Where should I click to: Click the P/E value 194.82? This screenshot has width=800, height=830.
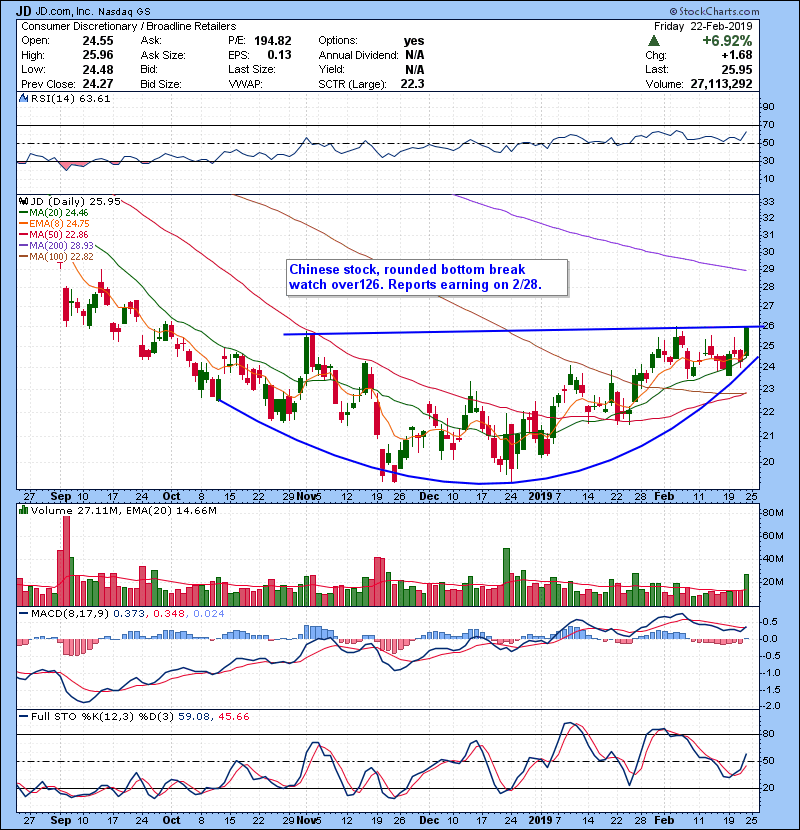point(273,41)
